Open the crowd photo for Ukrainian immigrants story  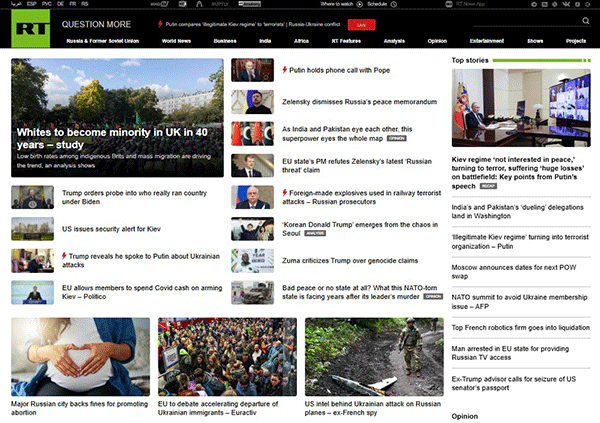[227, 357]
